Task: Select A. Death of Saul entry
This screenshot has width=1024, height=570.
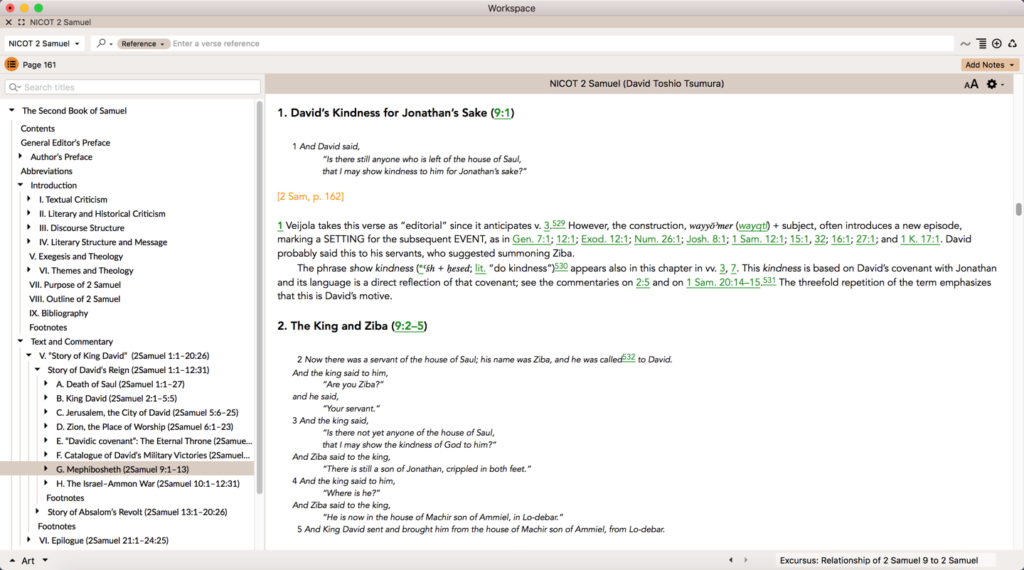Action: [120, 384]
